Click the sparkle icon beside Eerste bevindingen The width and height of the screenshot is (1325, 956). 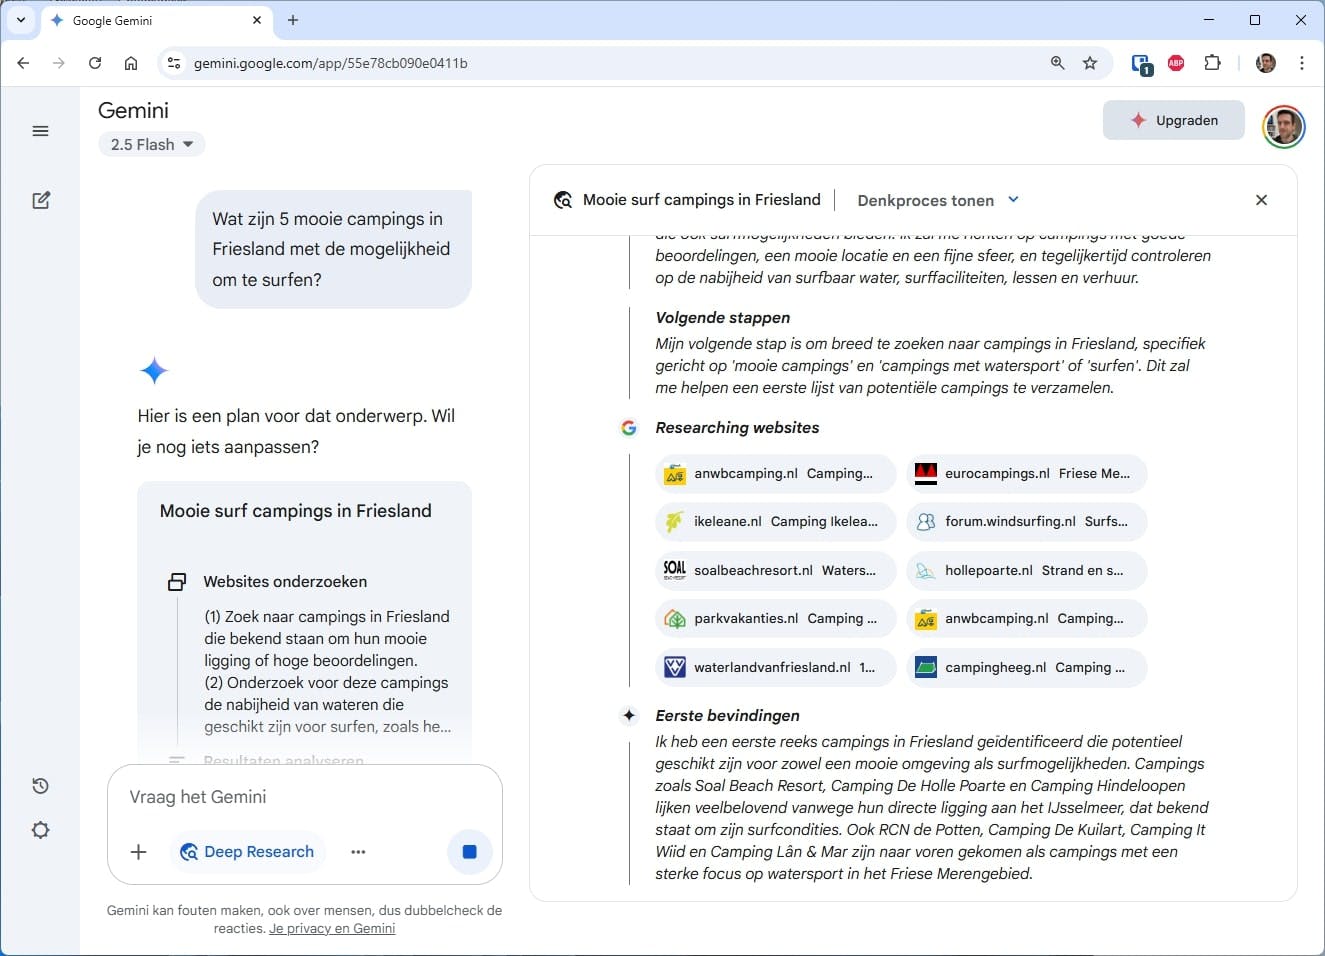(629, 716)
